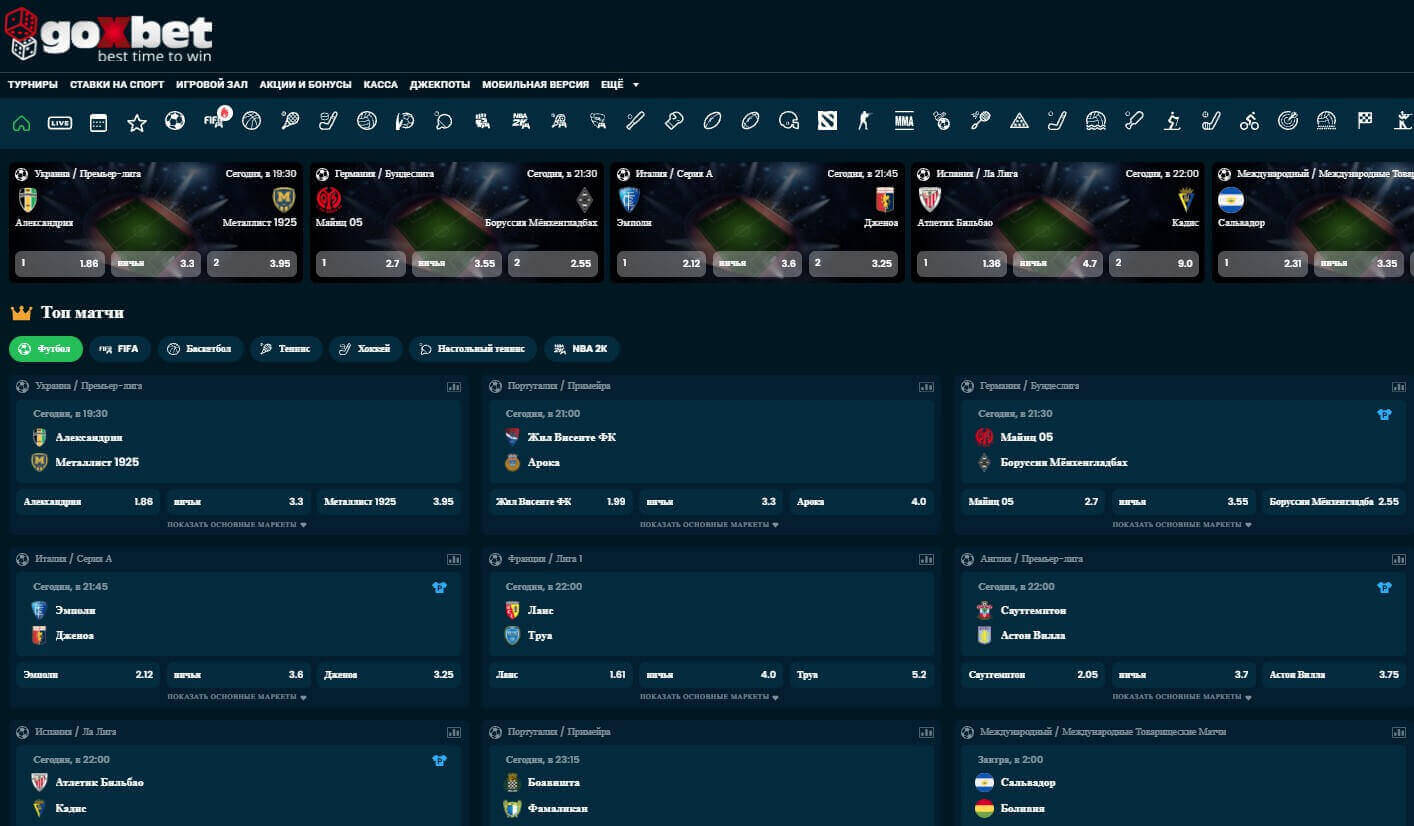Screen dimensions: 1414x826
Task: Bet on draw 4.7 in Атлетик Бильбао banner
Action: 1058,264
